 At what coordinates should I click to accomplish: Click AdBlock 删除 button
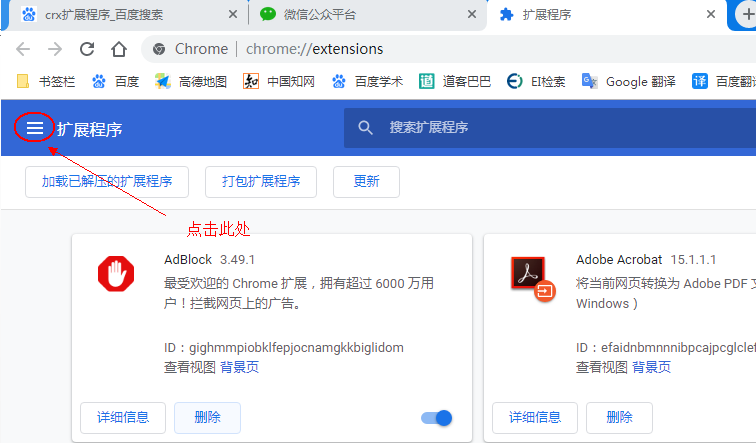(207, 417)
